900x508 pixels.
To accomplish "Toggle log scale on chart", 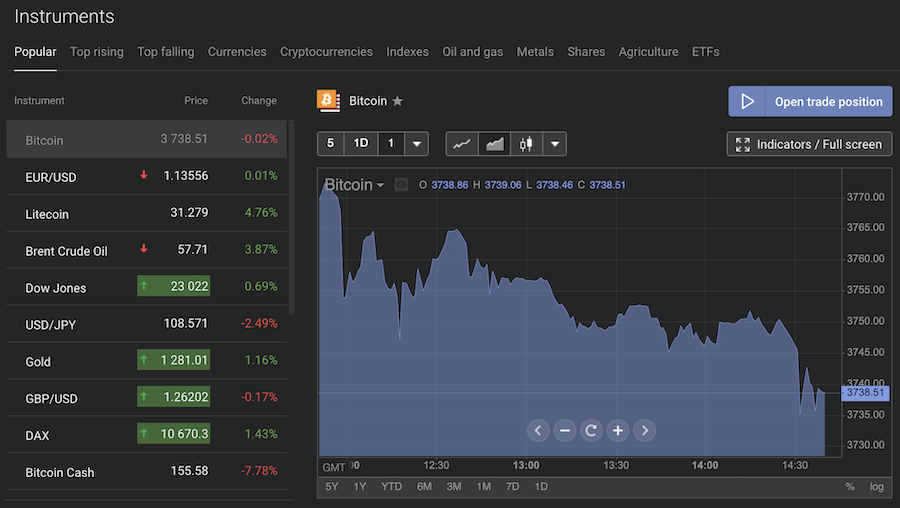I will point(876,487).
